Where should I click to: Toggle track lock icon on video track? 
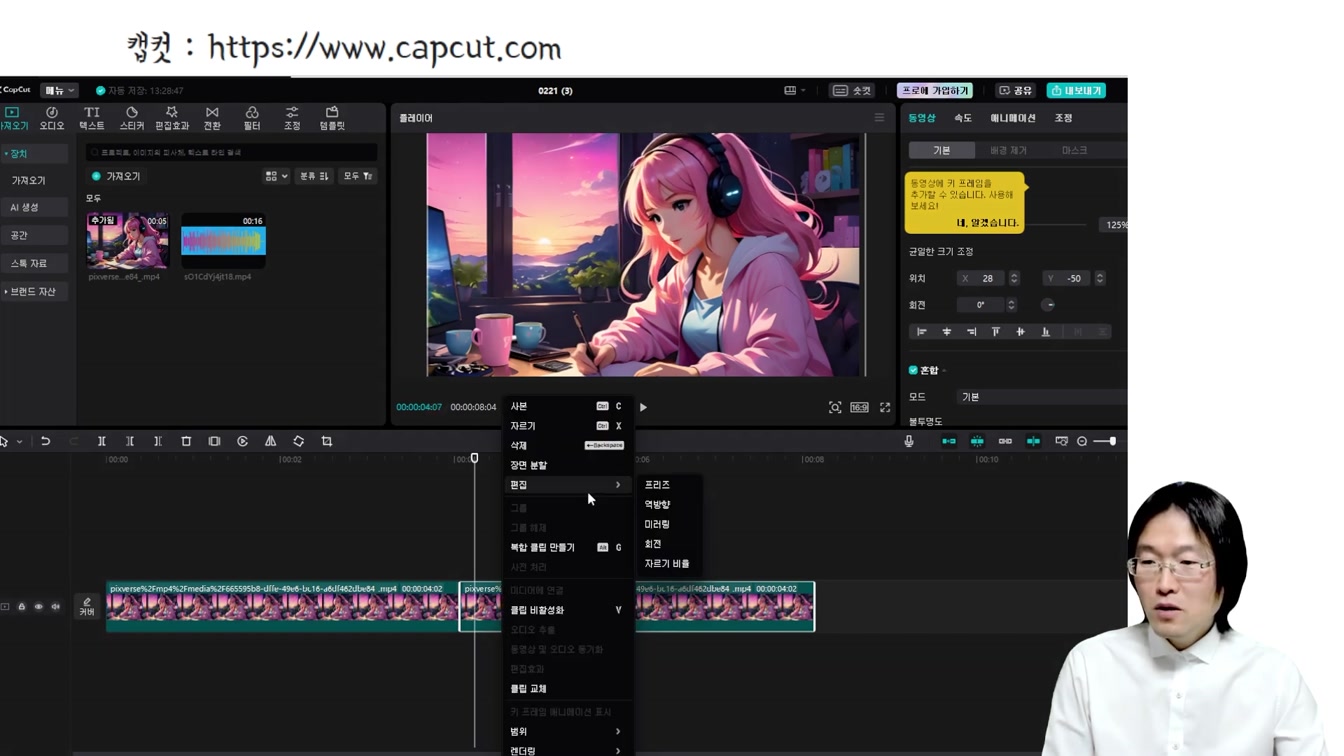21,607
